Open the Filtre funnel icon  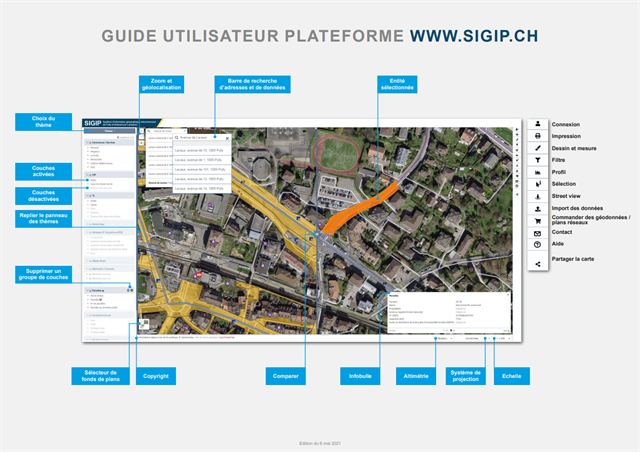tap(538, 160)
